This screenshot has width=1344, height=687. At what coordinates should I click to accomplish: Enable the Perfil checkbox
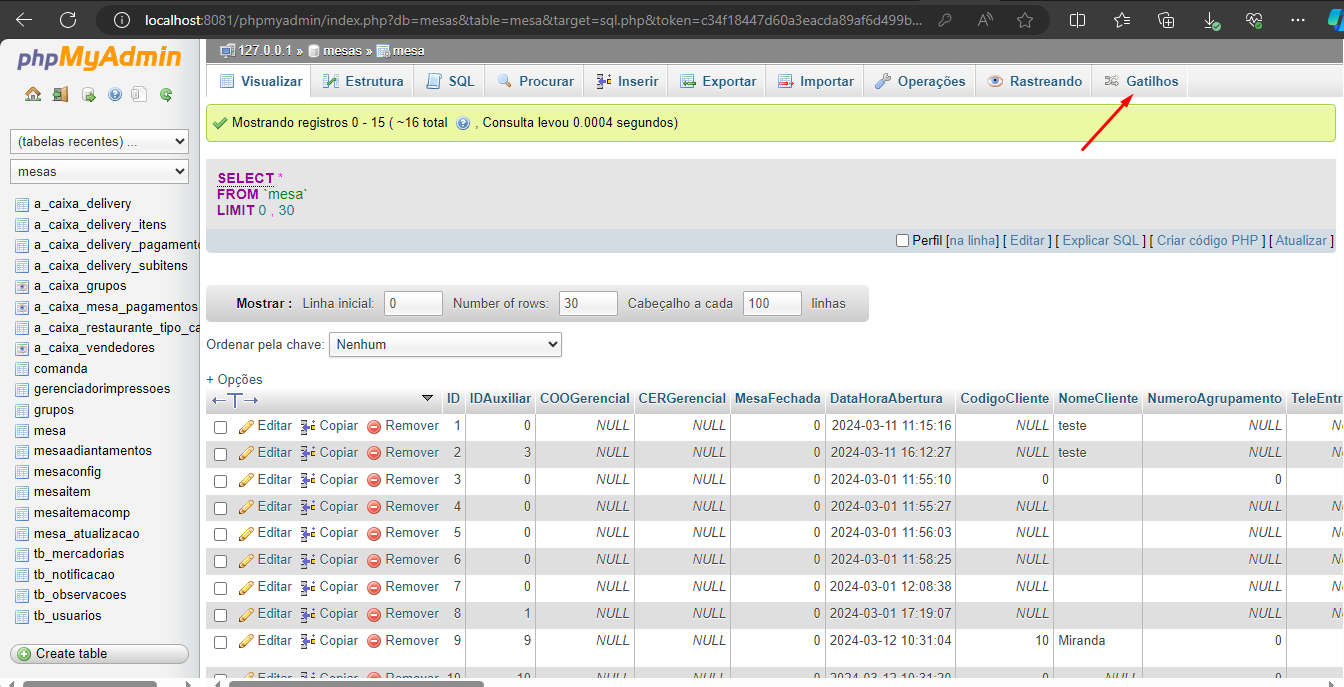coord(902,241)
